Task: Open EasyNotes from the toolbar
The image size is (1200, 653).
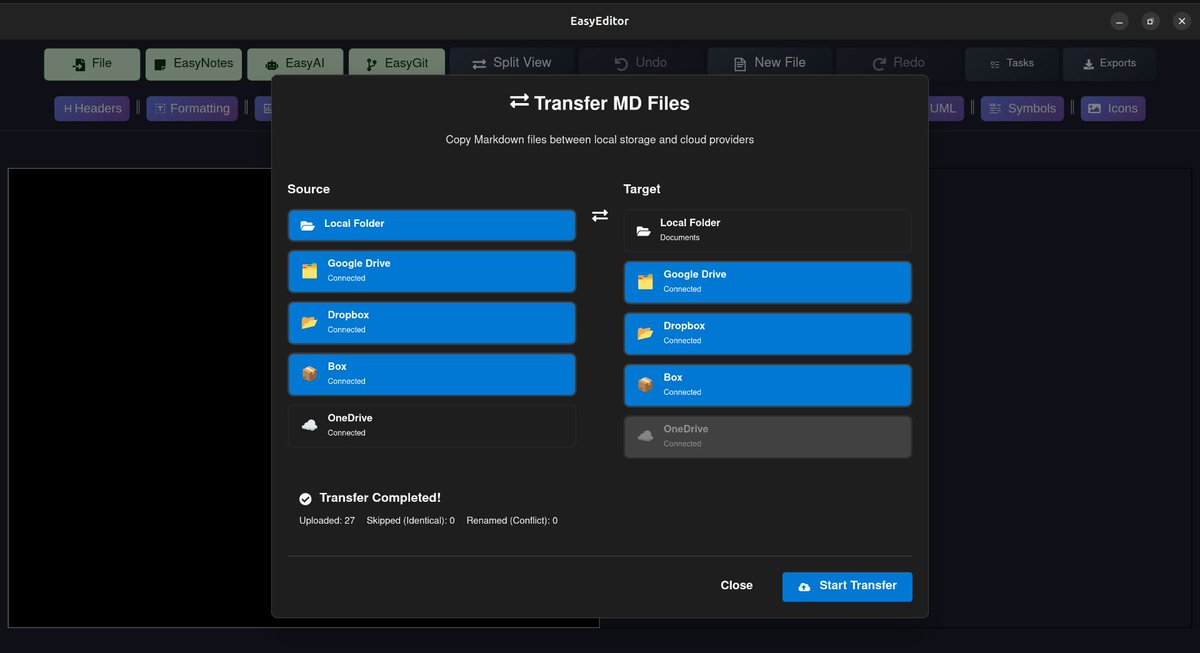Action: (x=193, y=64)
